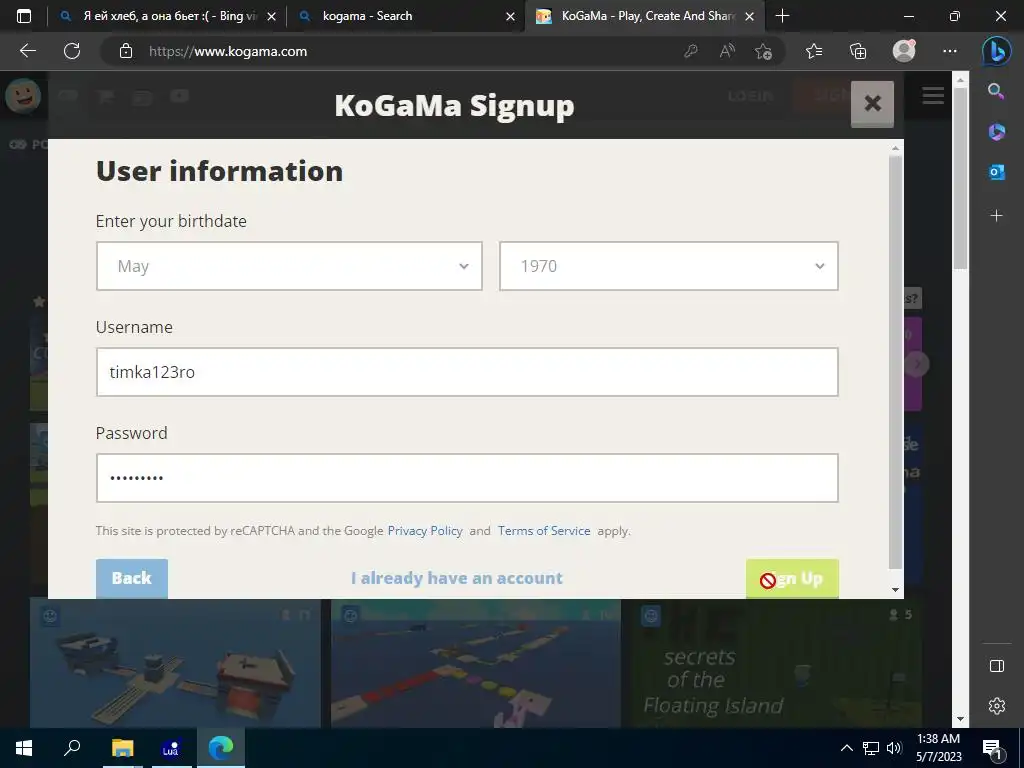Click the page scrollbar up arrow

[x=960, y=79]
